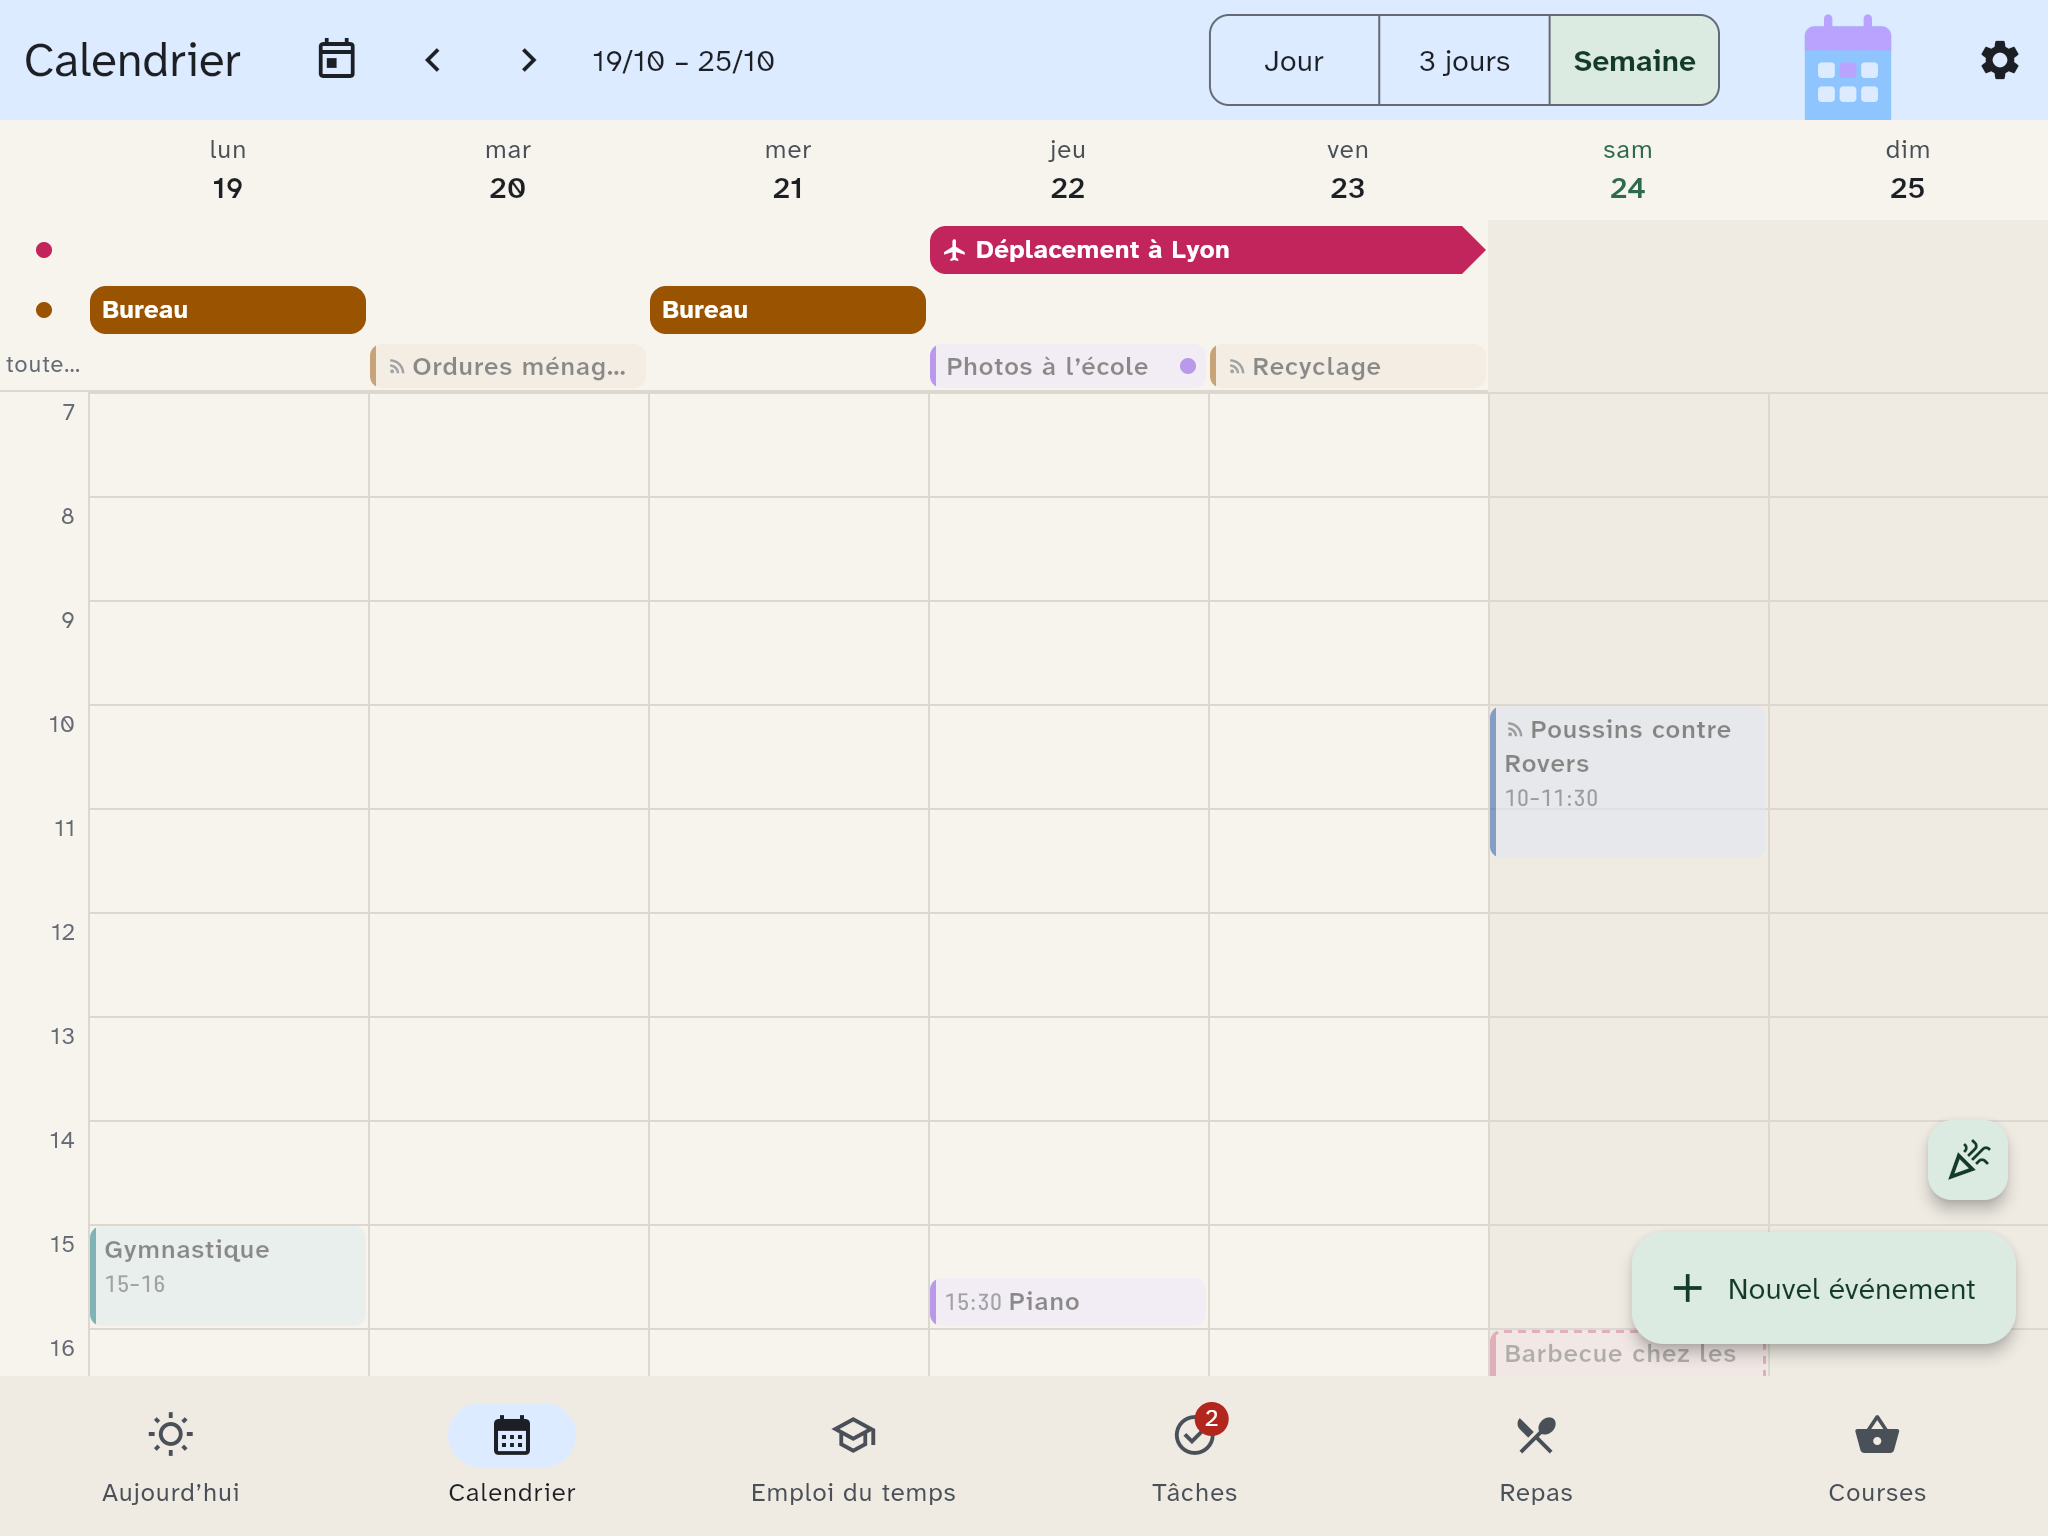
Task: Switch to Jour view
Action: point(1294,60)
